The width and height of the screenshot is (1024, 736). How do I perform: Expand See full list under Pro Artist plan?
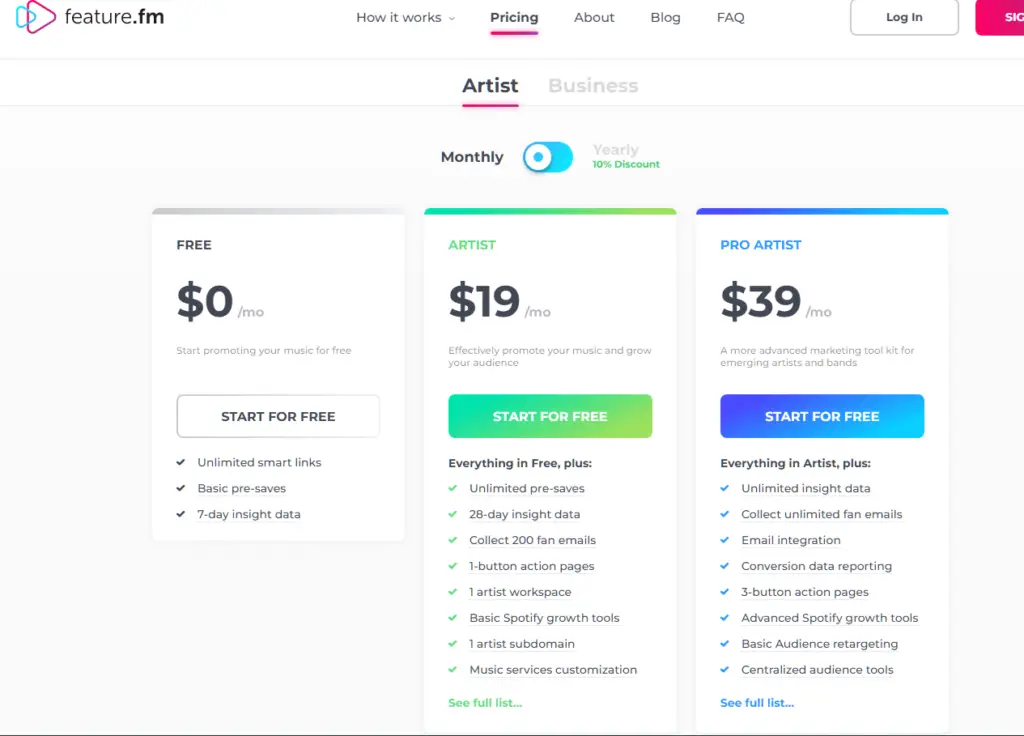pyautogui.click(x=757, y=703)
